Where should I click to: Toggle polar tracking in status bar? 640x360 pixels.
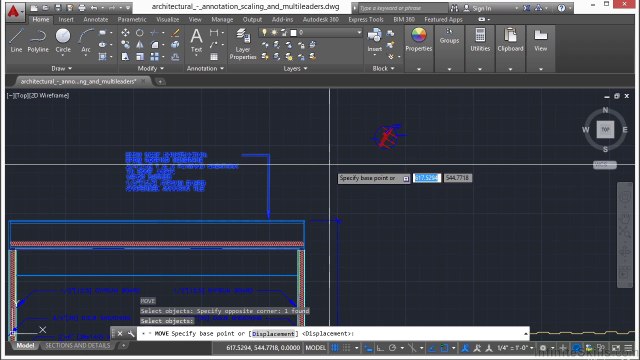pos(392,348)
